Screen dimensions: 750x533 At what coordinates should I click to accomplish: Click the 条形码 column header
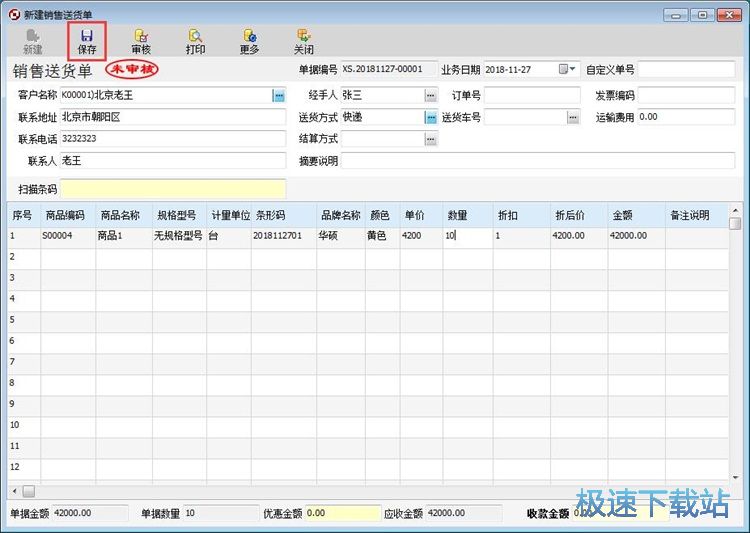(284, 215)
